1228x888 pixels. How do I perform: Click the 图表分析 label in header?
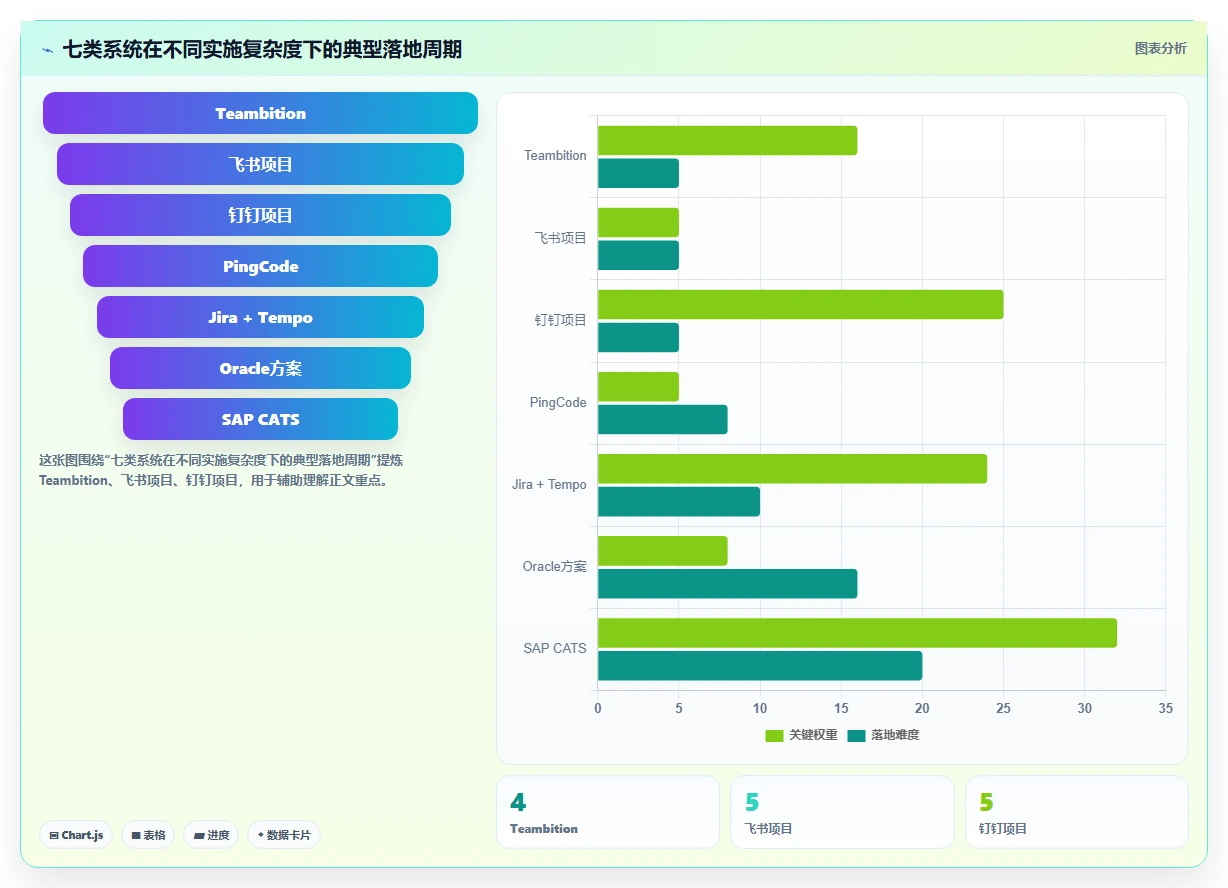coord(1160,48)
